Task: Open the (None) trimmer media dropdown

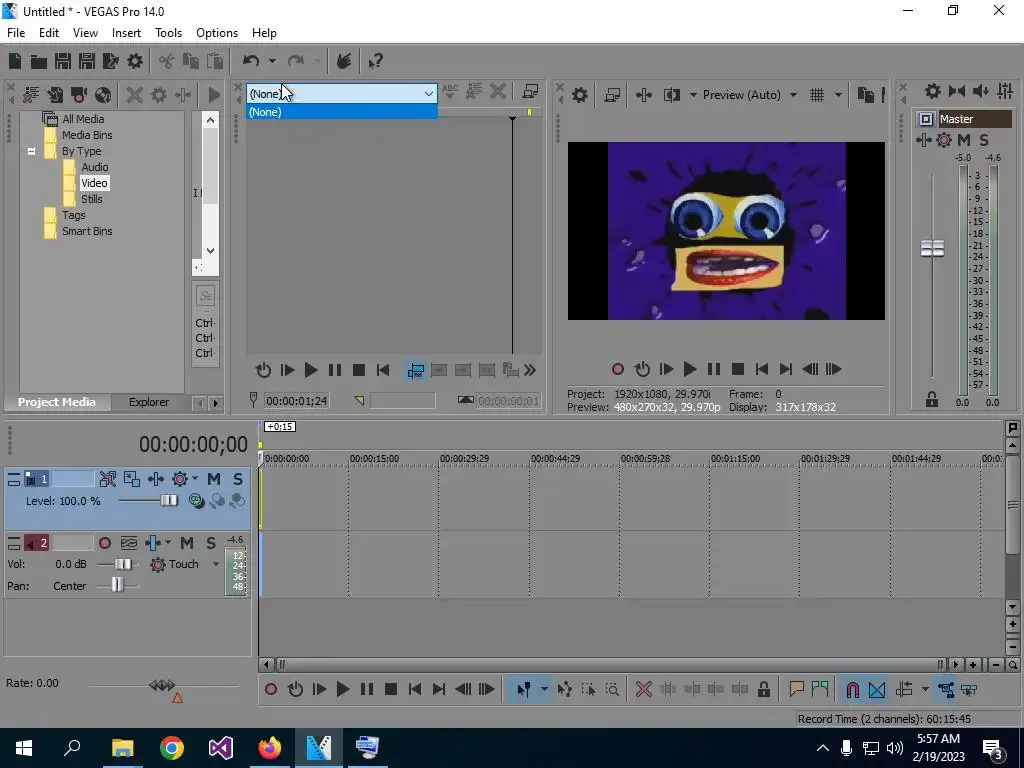Action: (342, 94)
